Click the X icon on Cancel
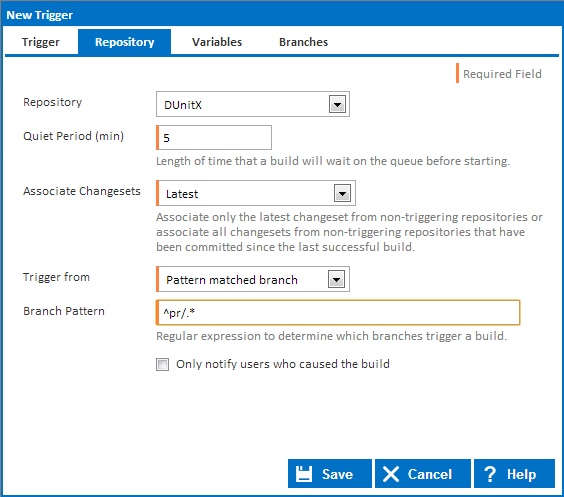The image size is (564, 497). tap(391, 474)
